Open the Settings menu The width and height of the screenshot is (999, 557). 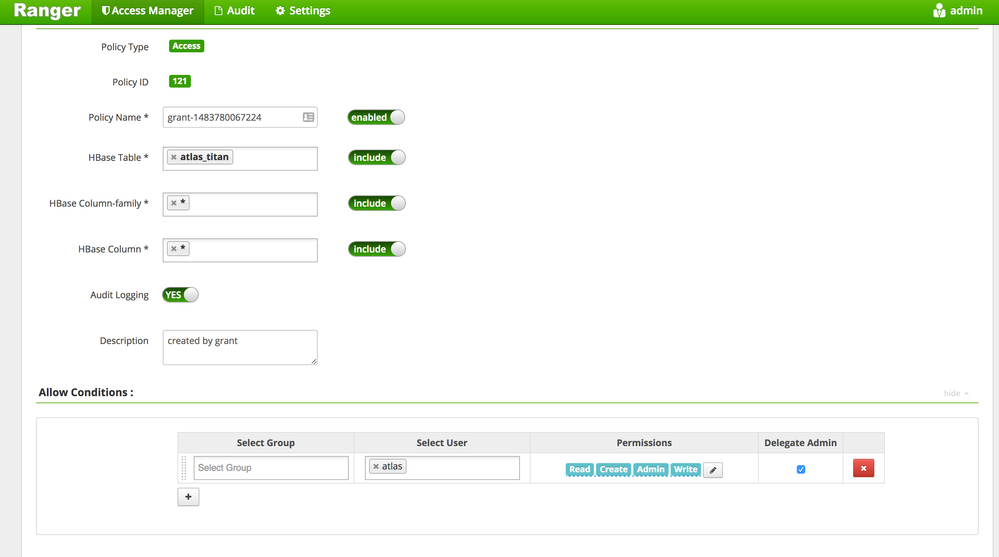(303, 11)
